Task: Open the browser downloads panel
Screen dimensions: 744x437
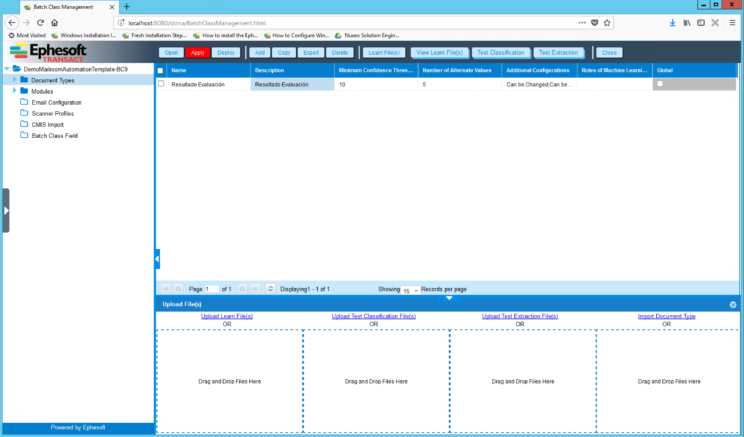Action: [x=672, y=22]
